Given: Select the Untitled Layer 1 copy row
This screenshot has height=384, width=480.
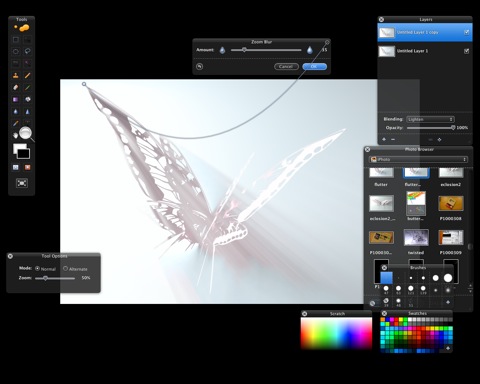Looking at the screenshot, I should coord(425,32).
